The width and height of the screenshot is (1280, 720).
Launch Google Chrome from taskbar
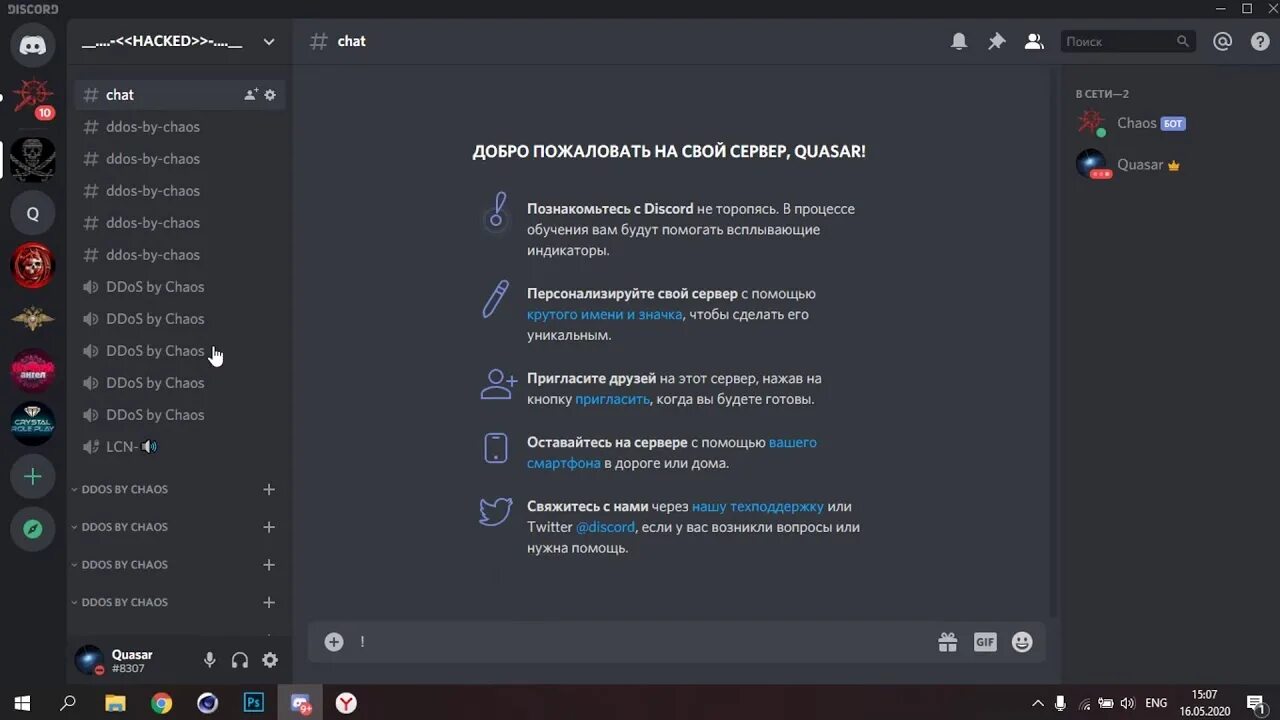pos(161,703)
